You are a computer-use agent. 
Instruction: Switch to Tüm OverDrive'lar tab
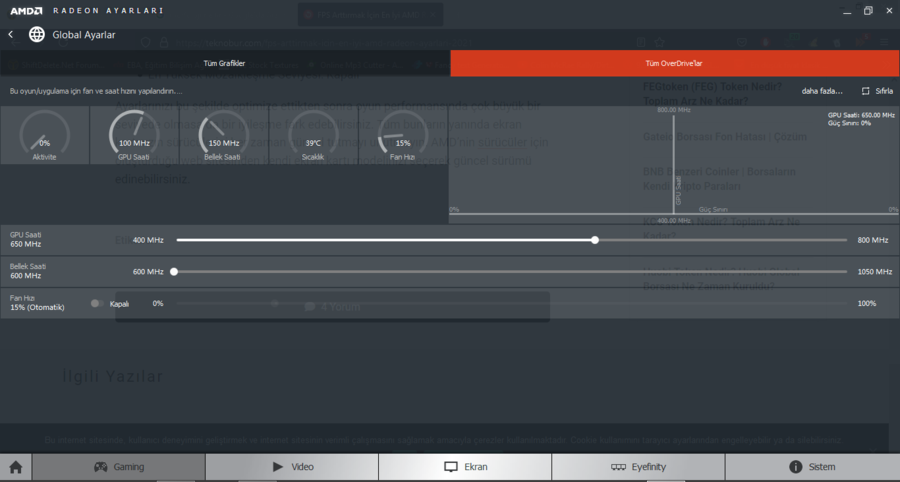(674, 63)
